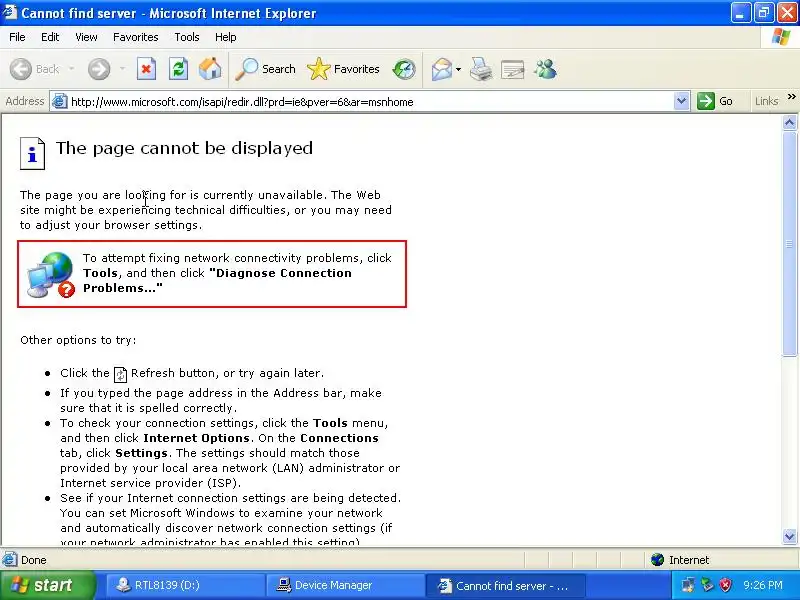The image size is (800, 600).
Task: Click the vertical scrollbar thumb
Action: pos(789,244)
